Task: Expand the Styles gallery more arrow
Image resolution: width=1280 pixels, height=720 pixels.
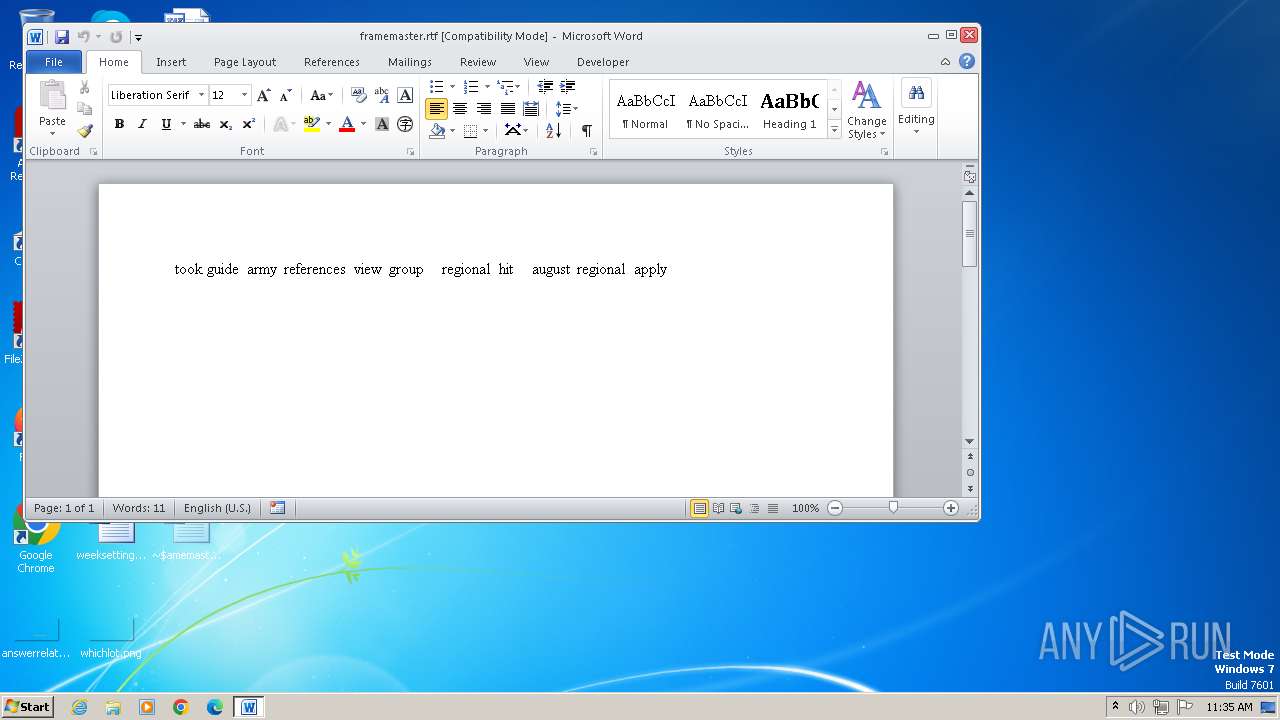Action: (x=835, y=130)
